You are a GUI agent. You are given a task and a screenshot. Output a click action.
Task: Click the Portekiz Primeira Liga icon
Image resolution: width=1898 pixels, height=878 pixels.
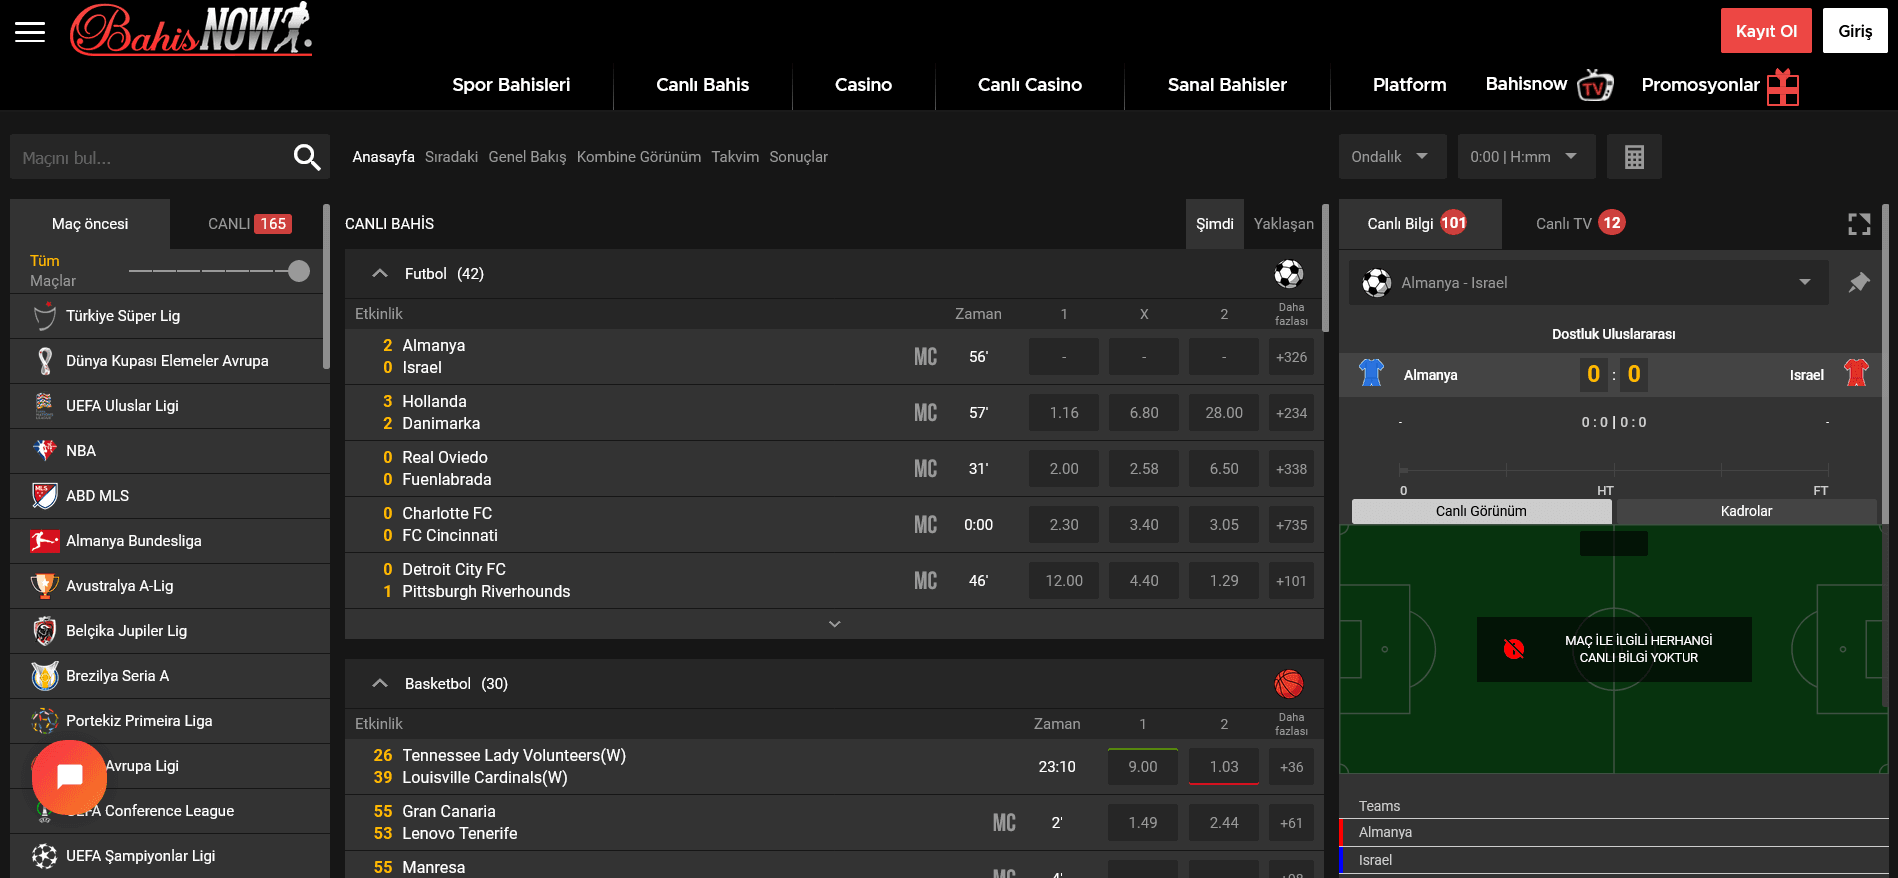coord(45,721)
